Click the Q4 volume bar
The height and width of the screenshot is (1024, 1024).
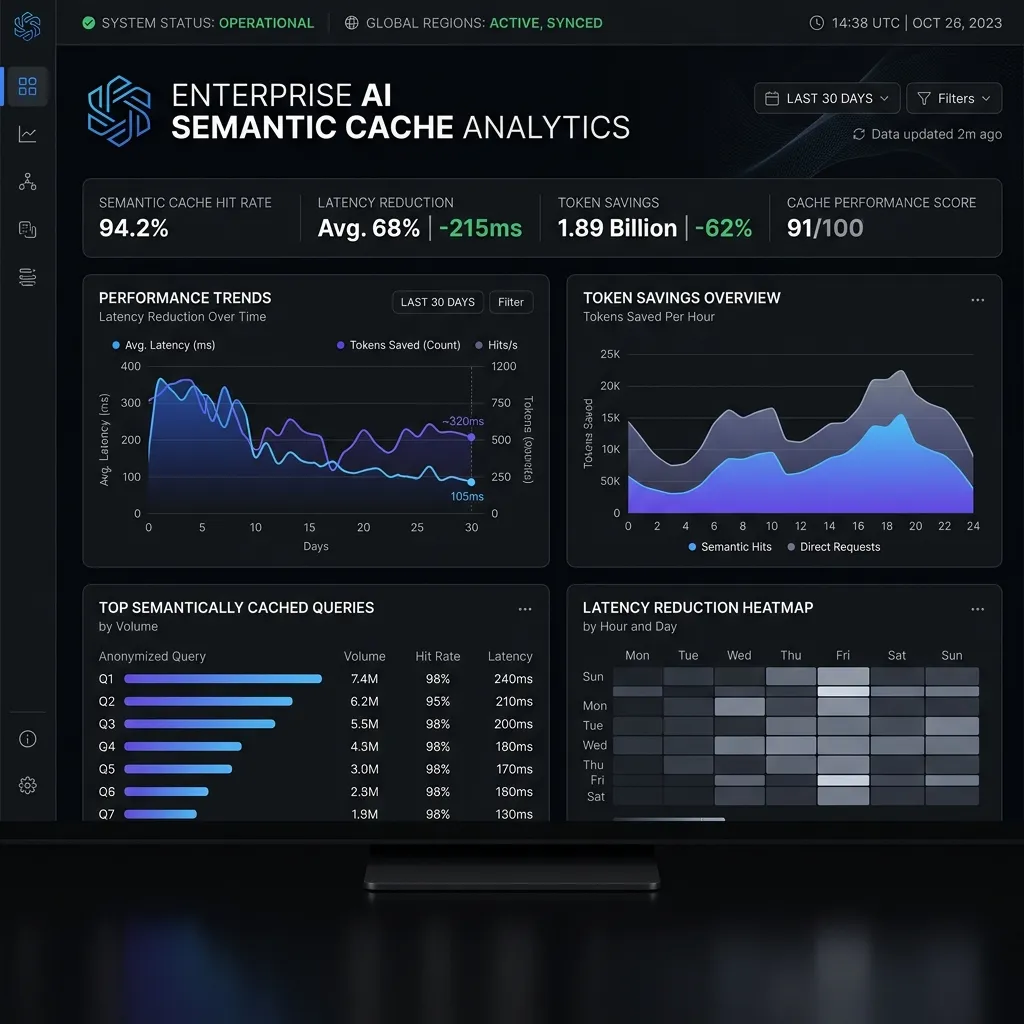[183, 746]
